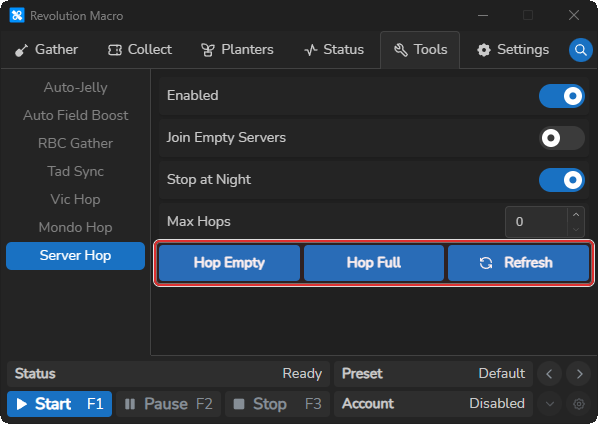This screenshot has height=424, width=598.
Task: Click the Hop Empty button
Action: point(229,263)
